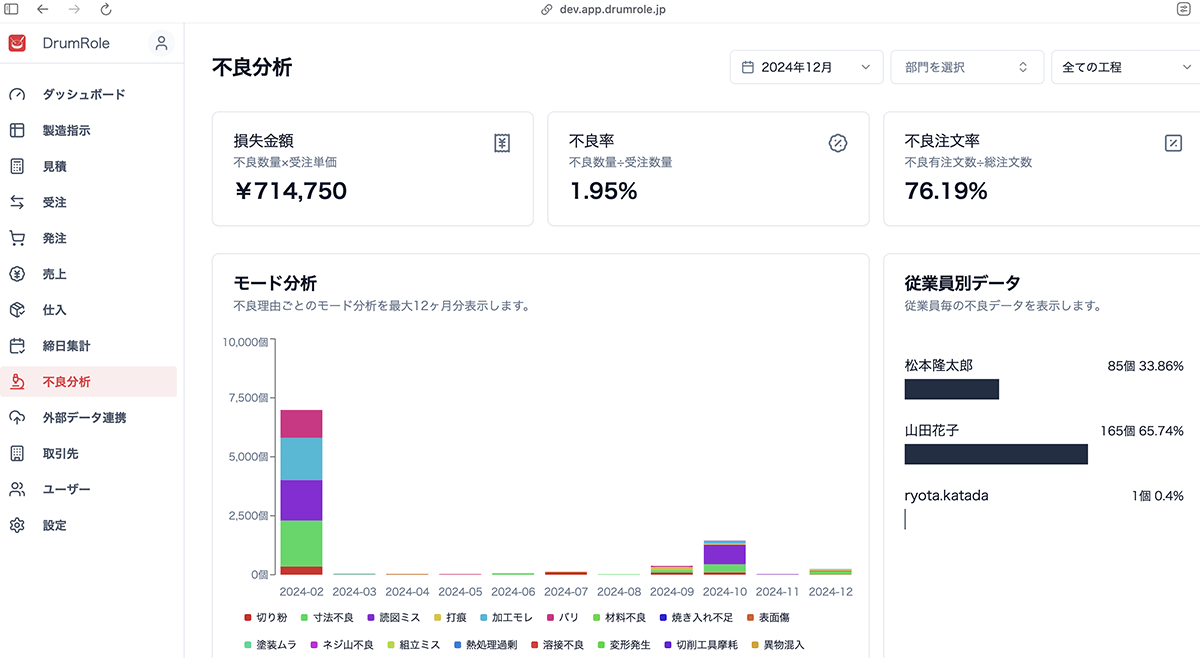Click the loss amount receipt icon
The width and height of the screenshot is (1200, 658).
pyautogui.click(x=502, y=143)
